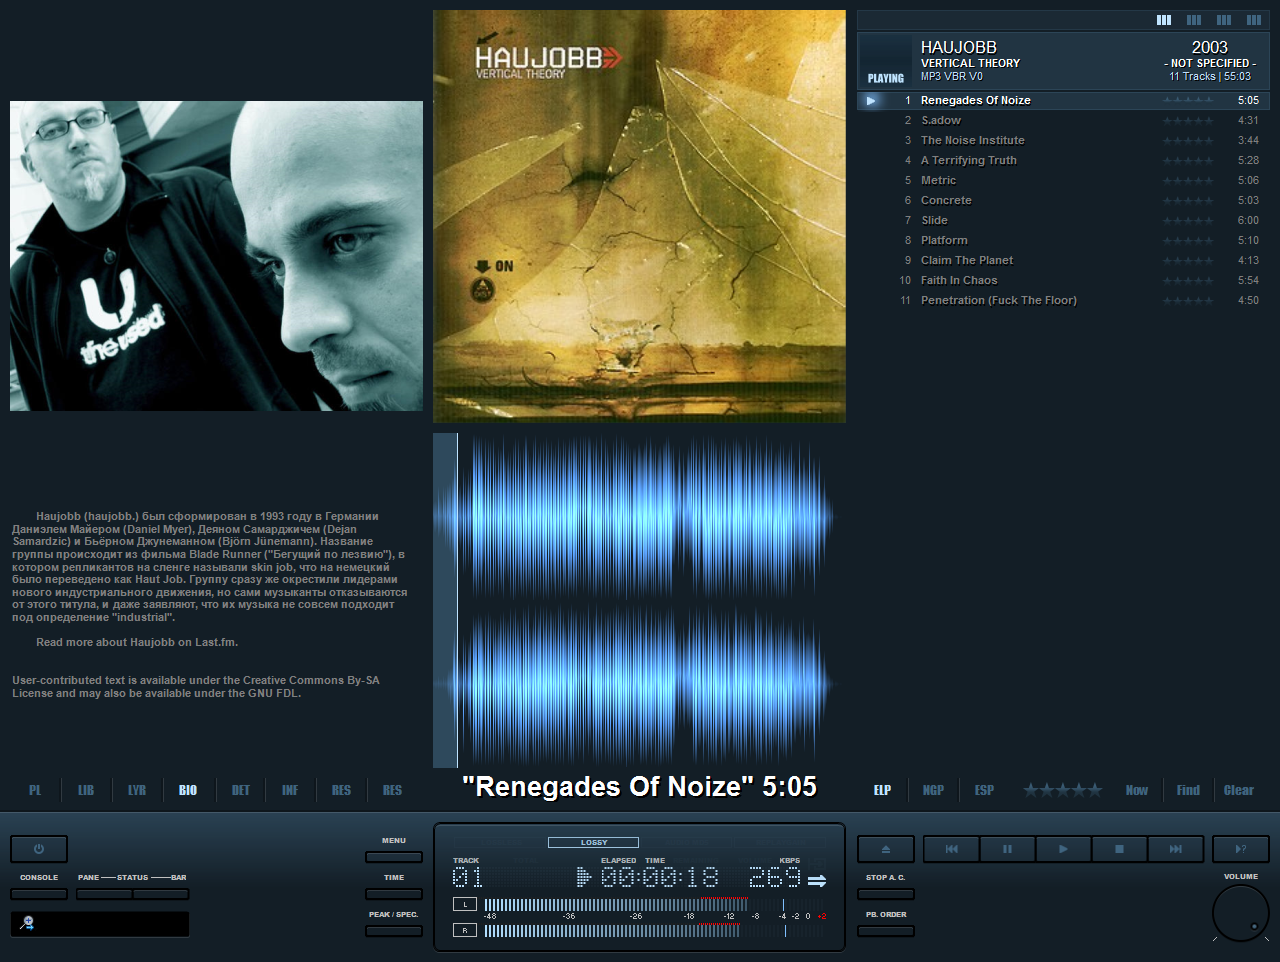
Task: Open the PB. Order selector
Action: (x=885, y=931)
